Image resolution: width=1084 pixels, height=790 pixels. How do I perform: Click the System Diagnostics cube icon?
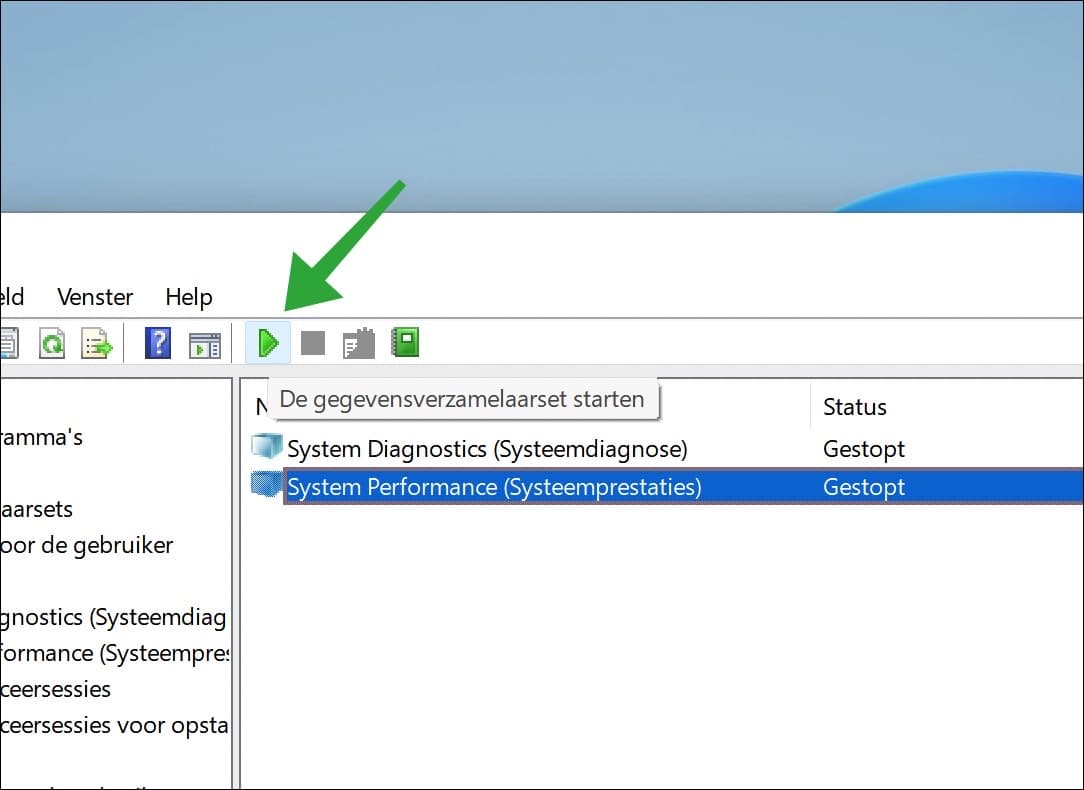pos(266,448)
